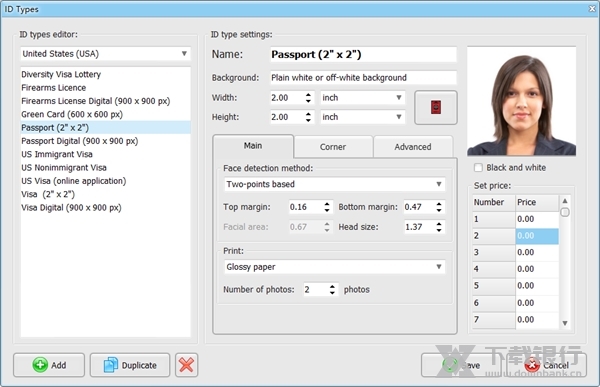Viewport: 600px width, 387px height.
Task: Select Firearms Licence in the list
Action: tap(106, 88)
